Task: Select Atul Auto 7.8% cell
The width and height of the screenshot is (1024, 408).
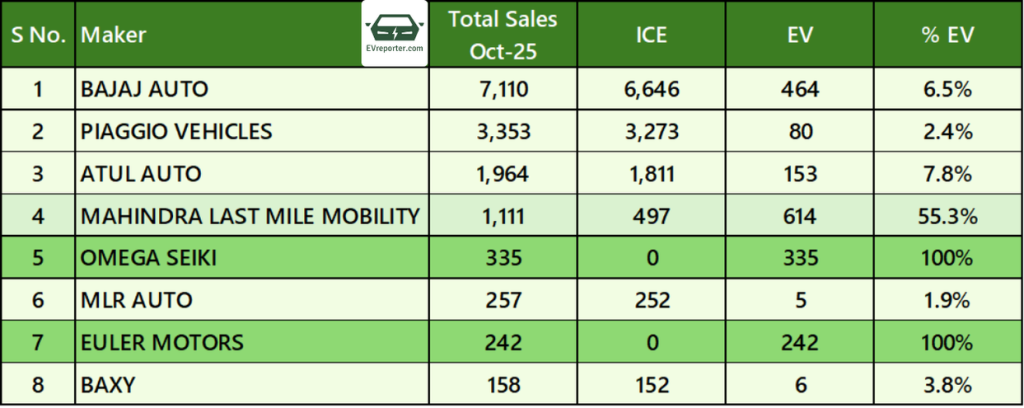Action: coord(948,174)
